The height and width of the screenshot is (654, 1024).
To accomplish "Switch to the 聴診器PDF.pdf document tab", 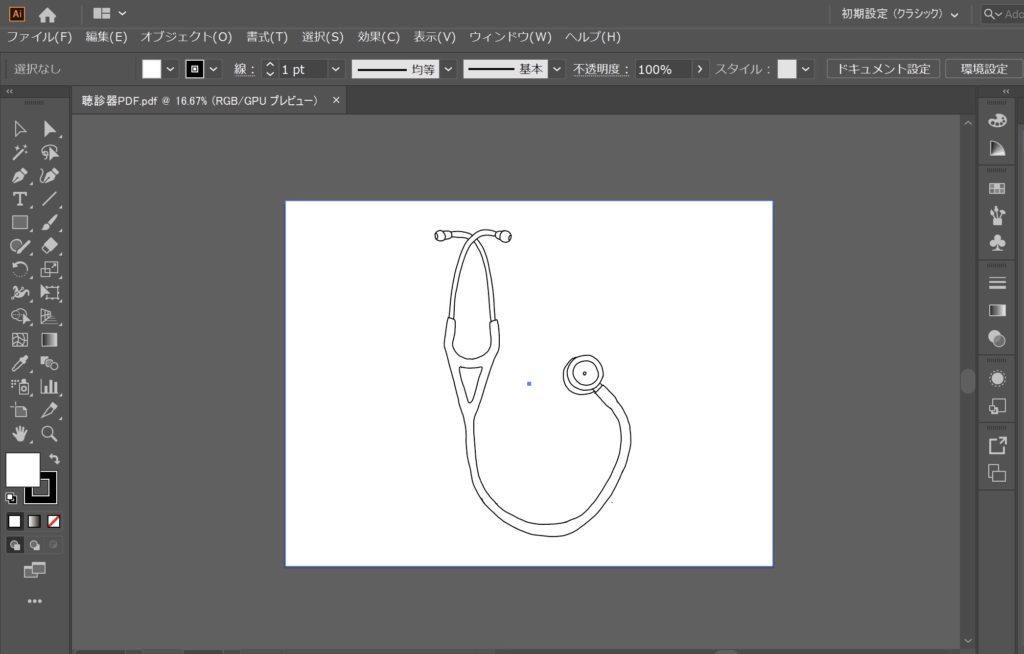I will point(200,101).
